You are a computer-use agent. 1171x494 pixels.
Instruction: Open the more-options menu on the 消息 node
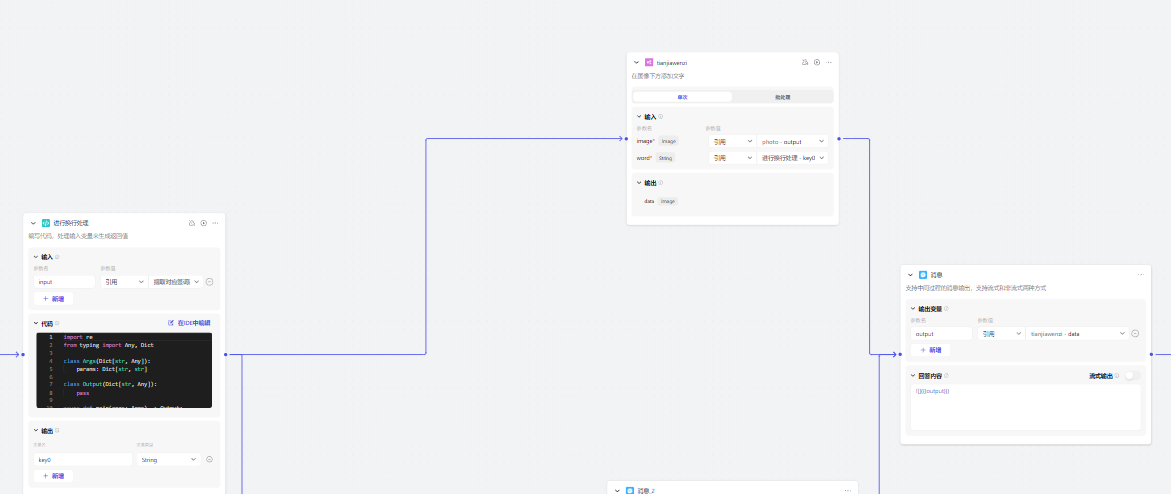[1140, 274]
